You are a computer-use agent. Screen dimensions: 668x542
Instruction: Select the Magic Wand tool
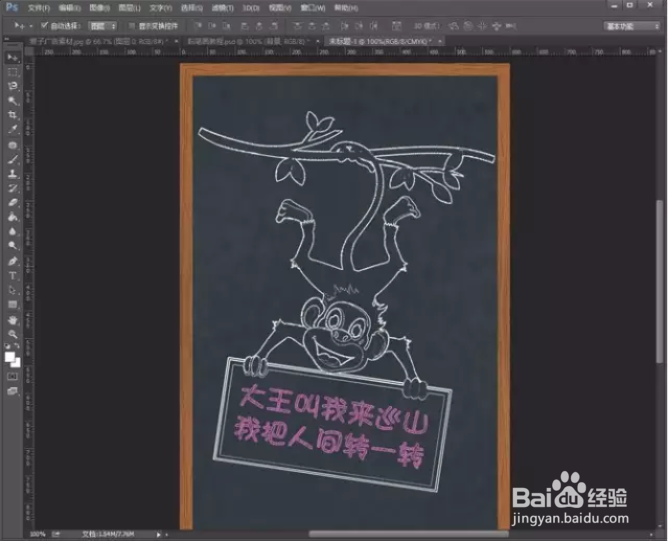12,101
